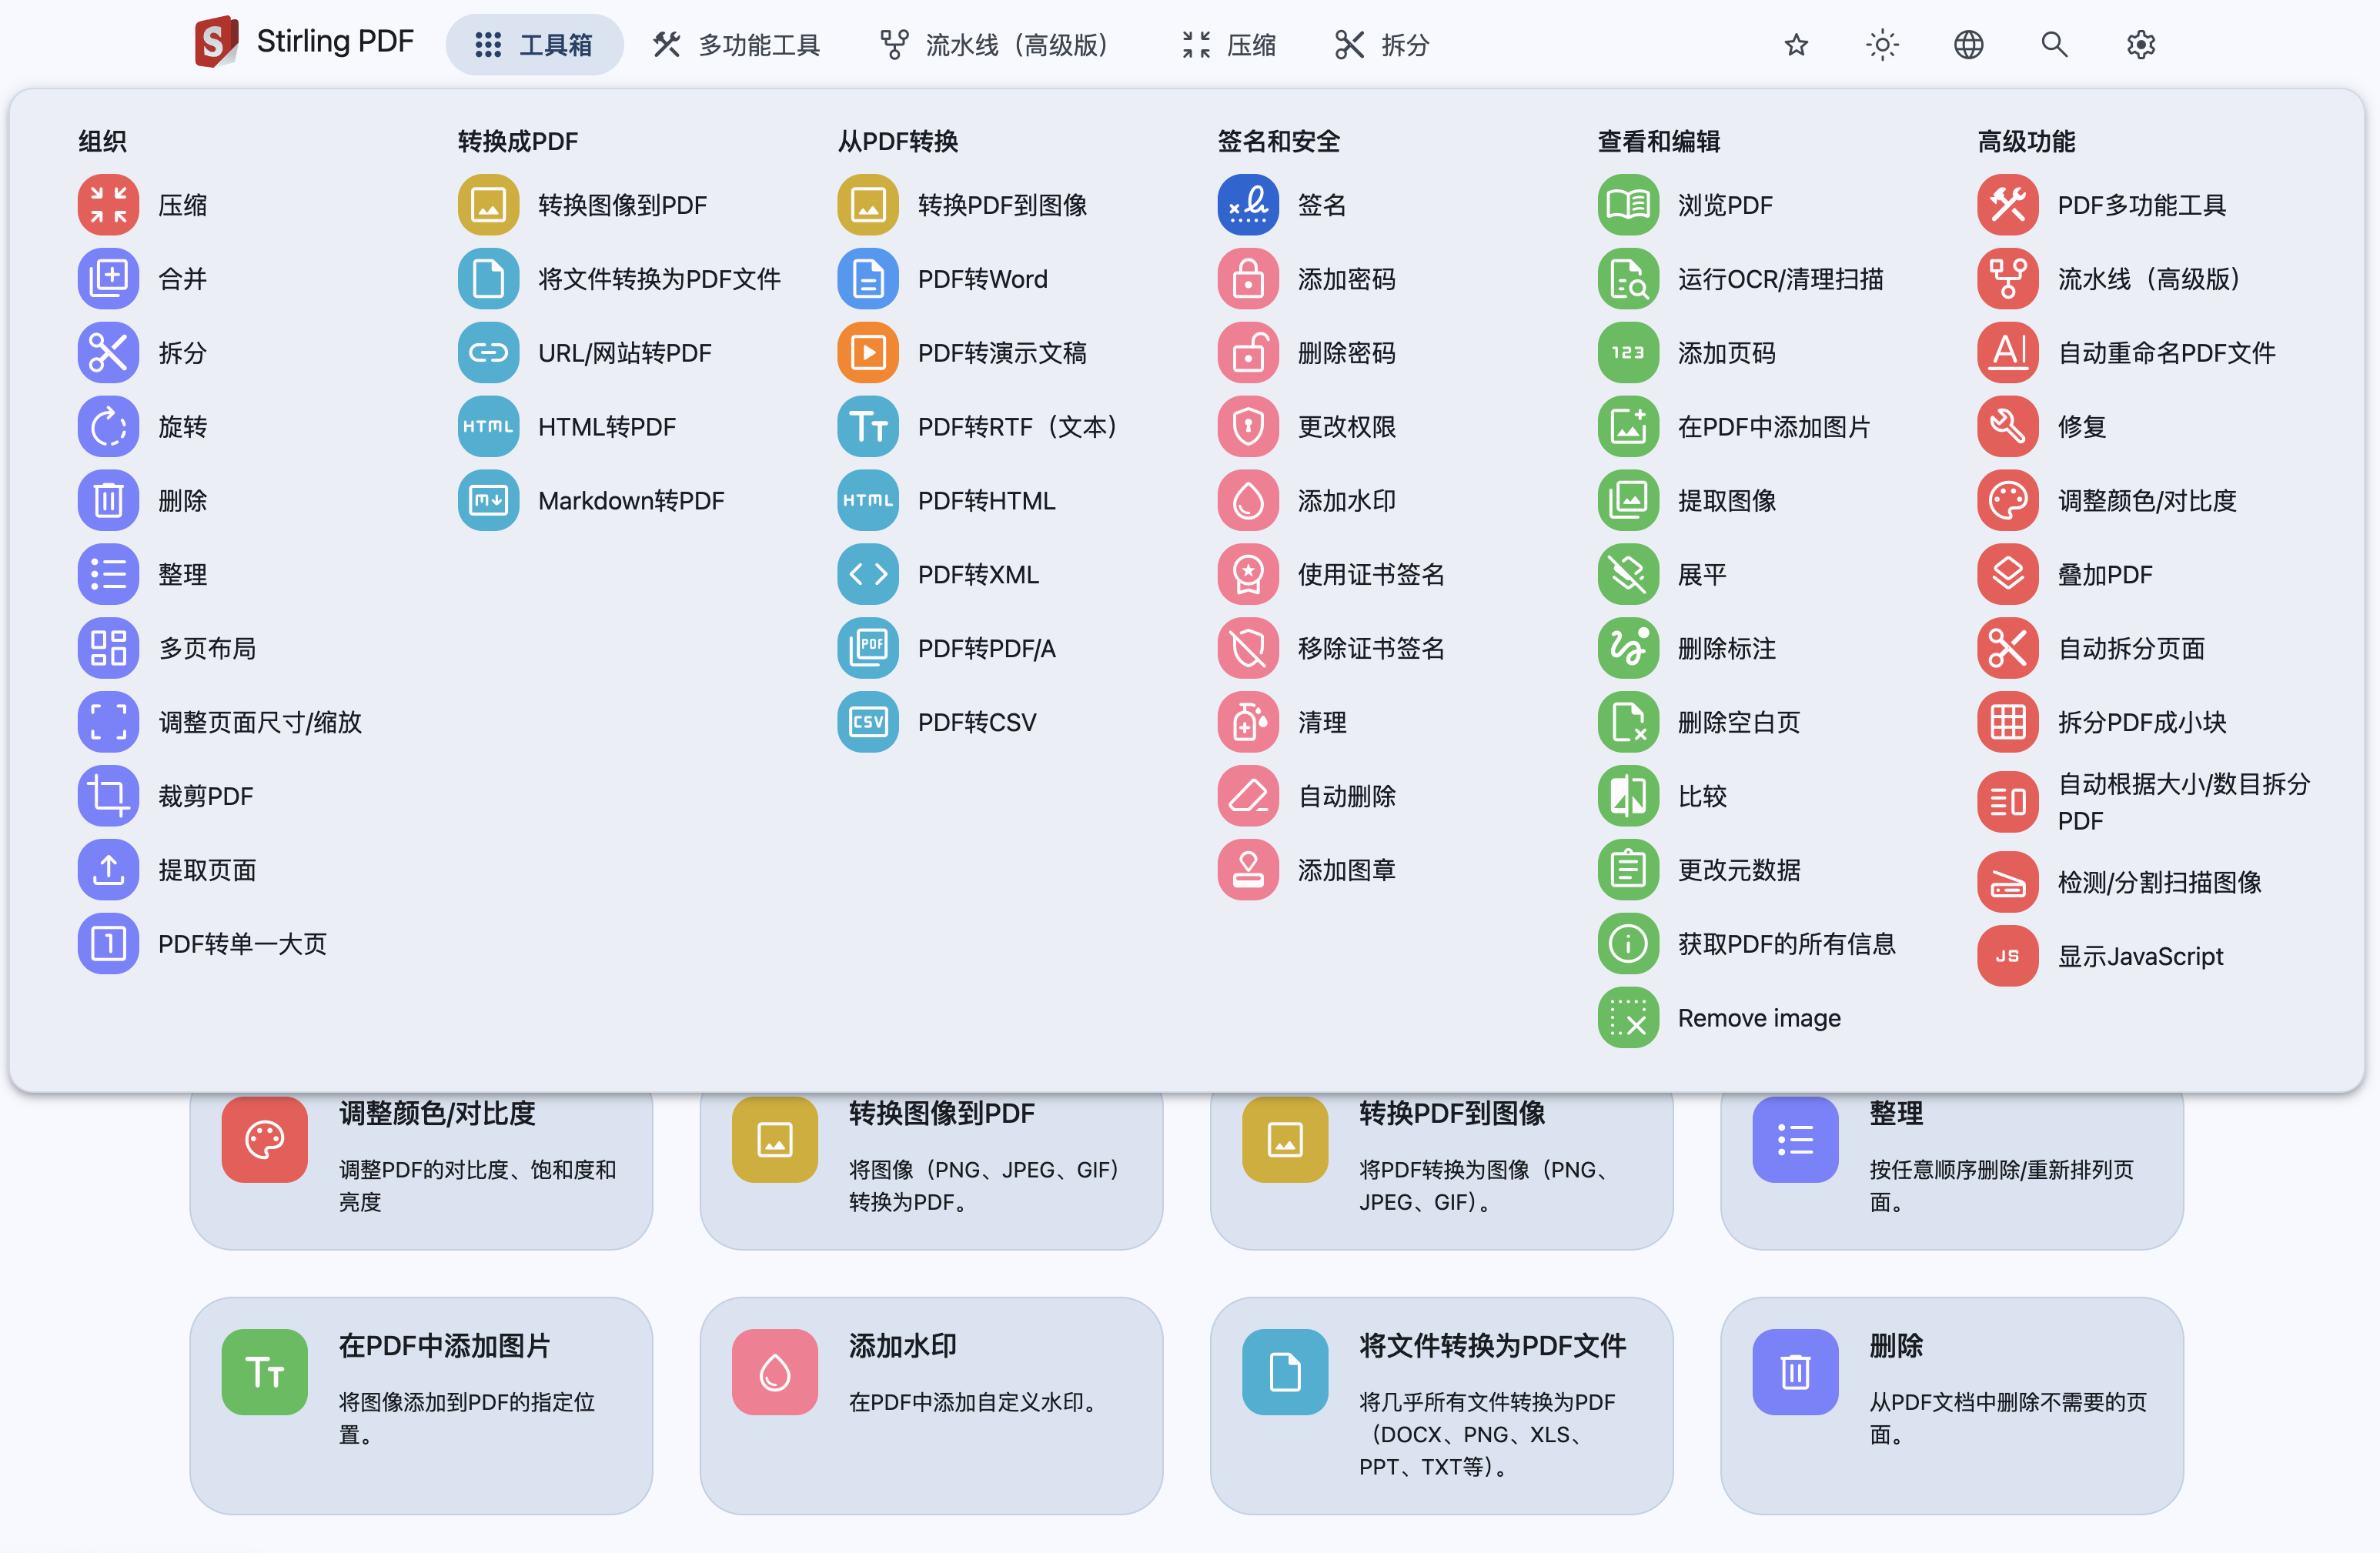The width and height of the screenshot is (2380, 1553).
Task: Click the Remove image tool icon
Action: (1627, 1018)
